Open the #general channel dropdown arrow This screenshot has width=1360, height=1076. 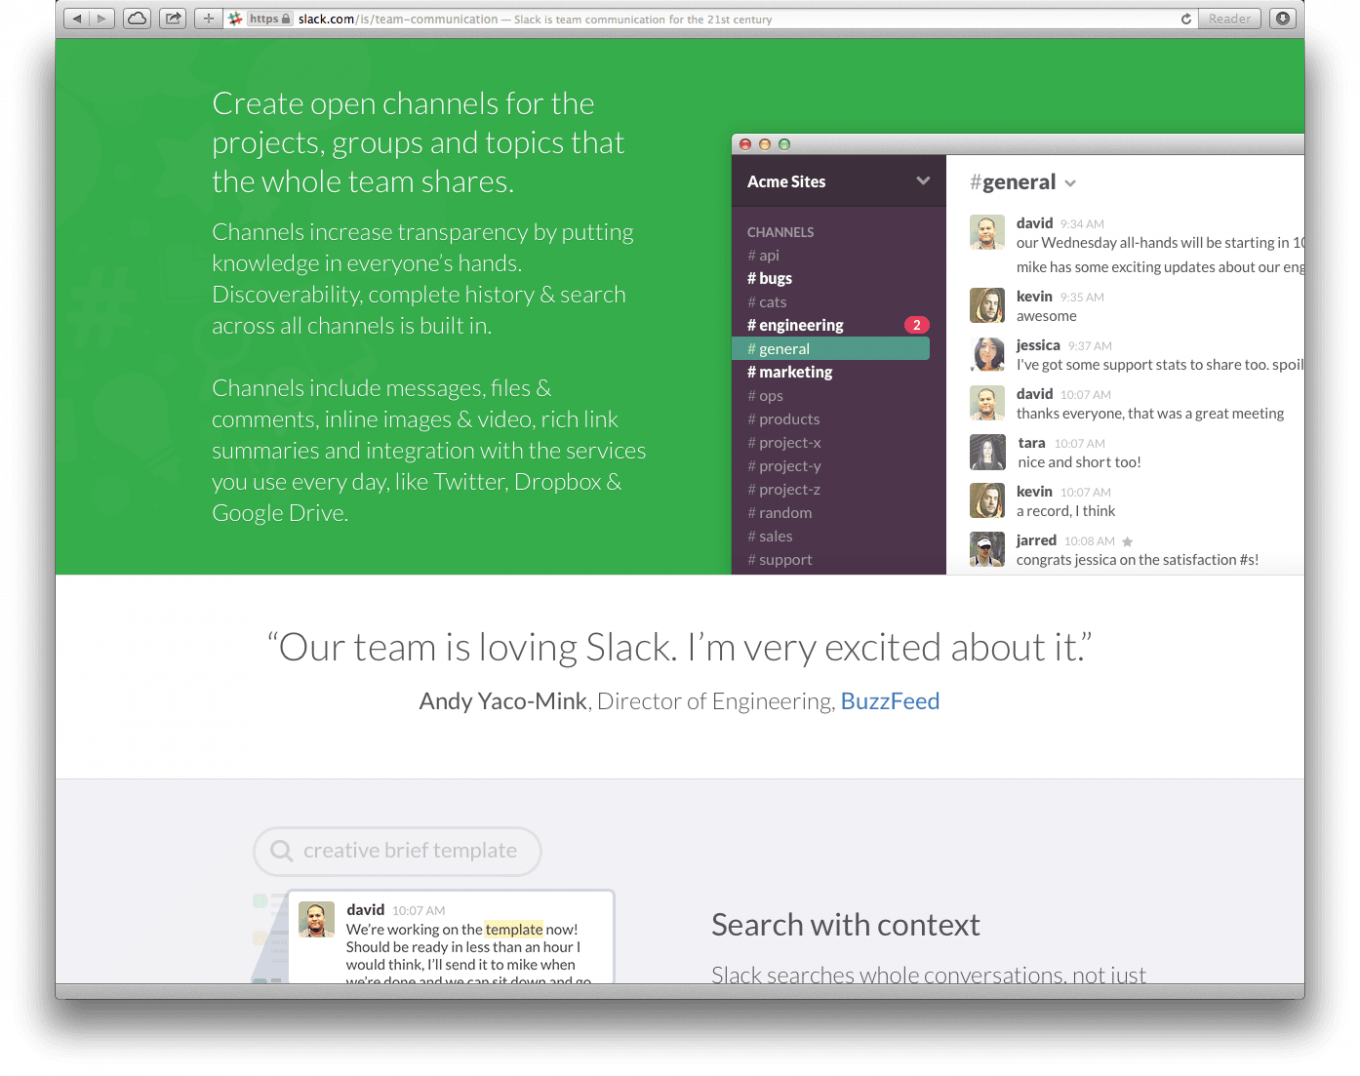(x=1070, y=183)
